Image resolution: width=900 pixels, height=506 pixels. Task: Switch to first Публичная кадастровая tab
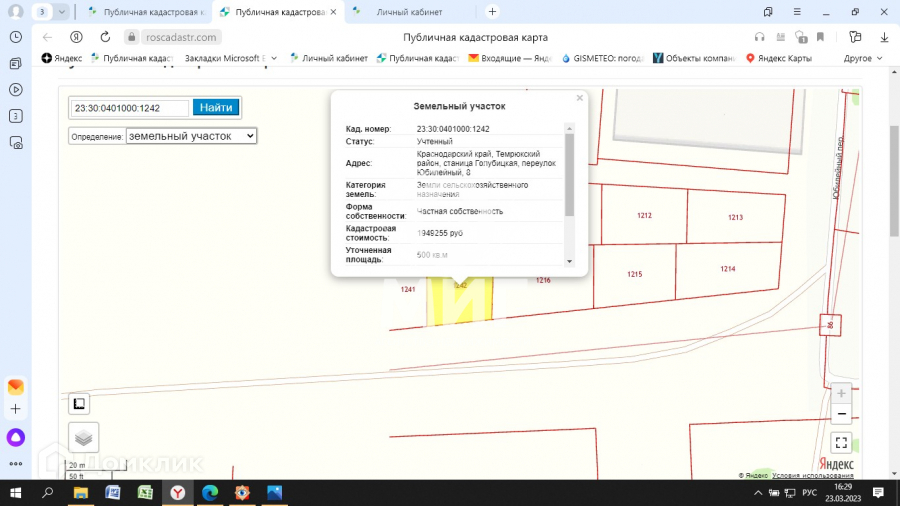pyautogui.click(x=147, y=11)
